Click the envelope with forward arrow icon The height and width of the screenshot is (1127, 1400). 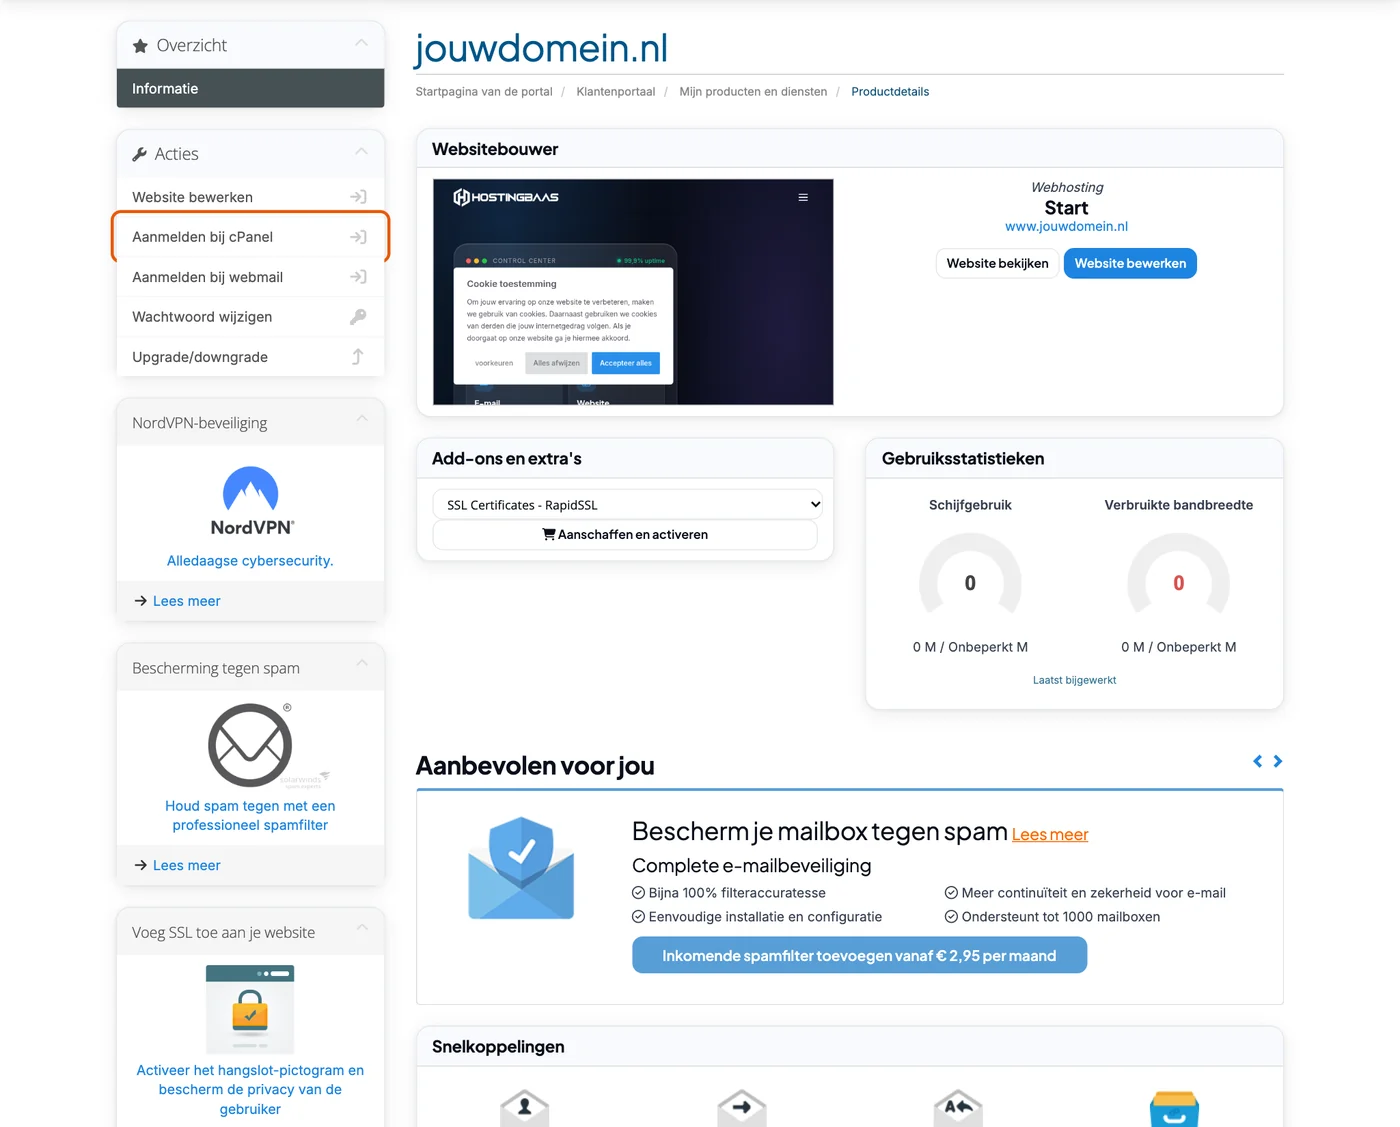[x=741, y=1108]
